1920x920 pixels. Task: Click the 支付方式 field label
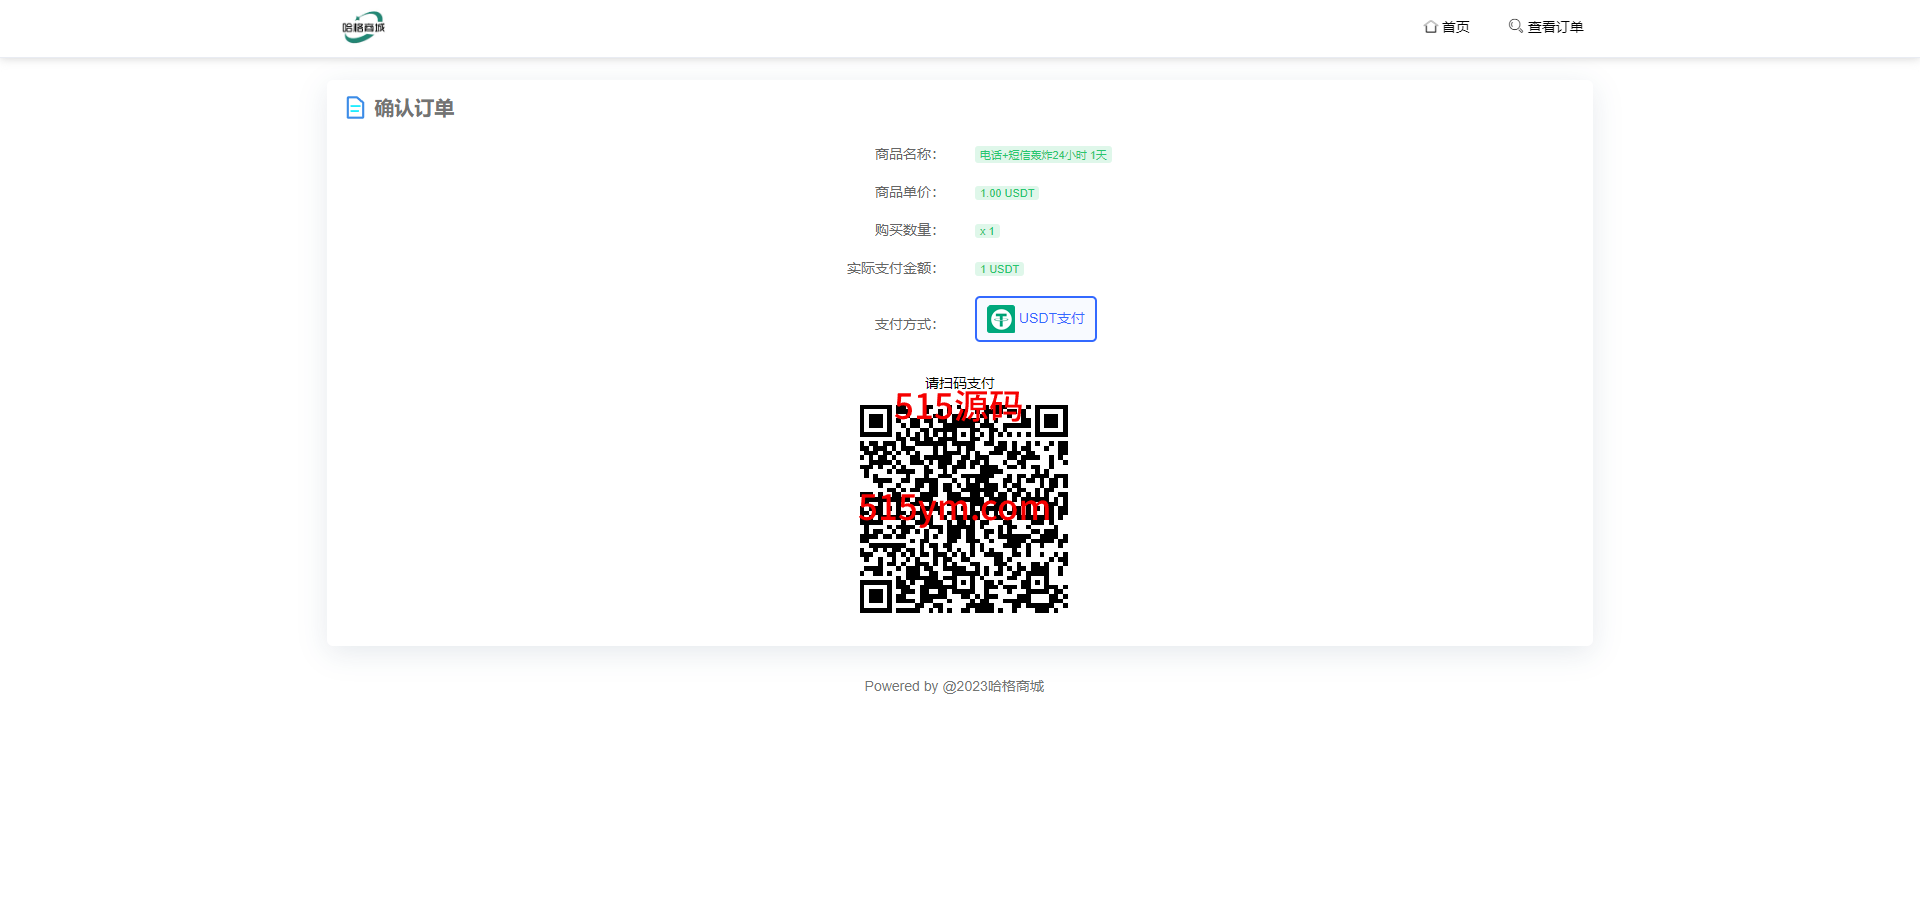(x=905, y=324)
